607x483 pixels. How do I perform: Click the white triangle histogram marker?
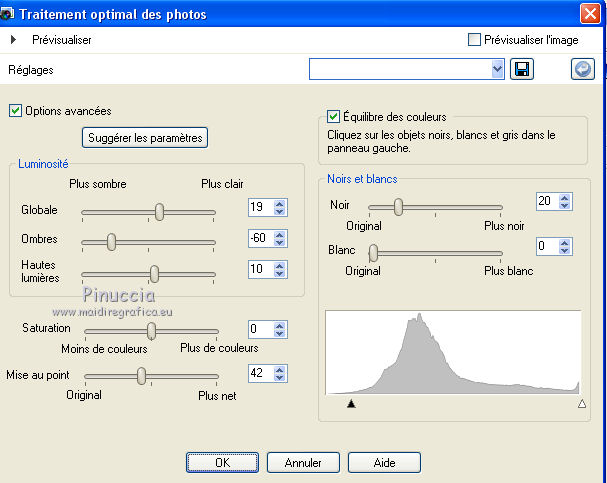pos(581,404)
